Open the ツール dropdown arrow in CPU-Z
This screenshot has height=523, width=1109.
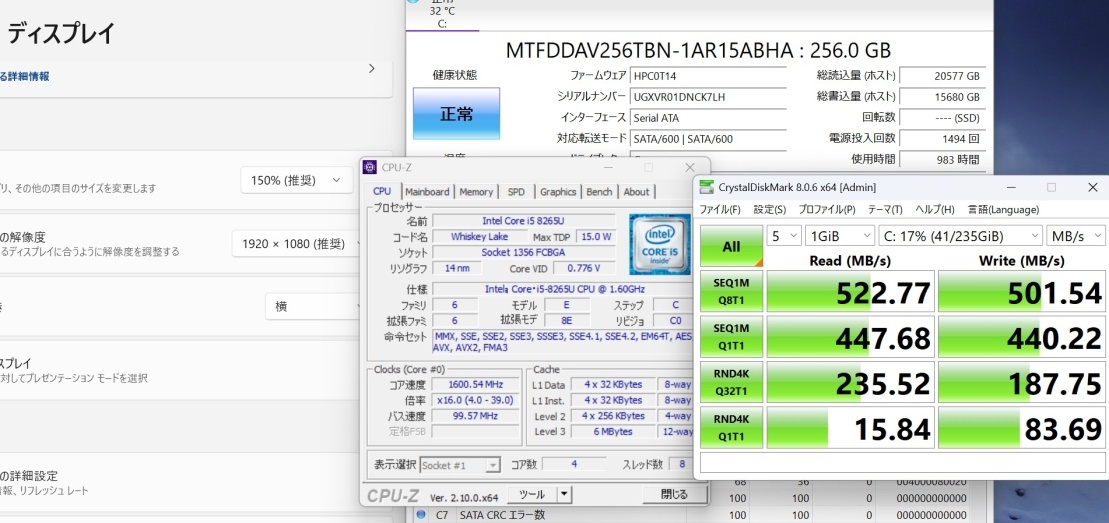pos(564,494)
